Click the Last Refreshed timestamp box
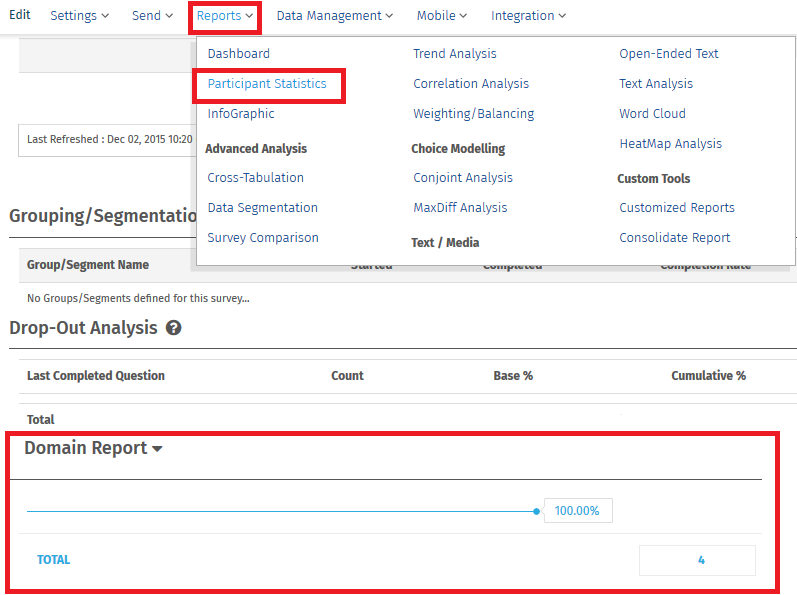The height and width of the screenshot is (595, 797). tap(107, 140)
